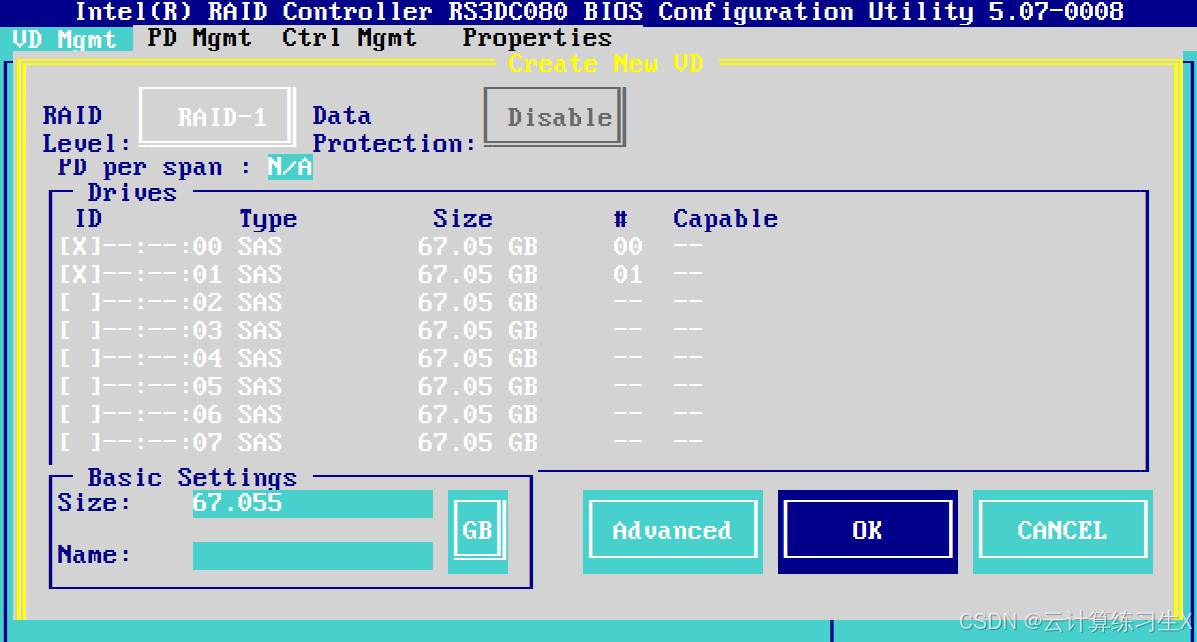Open the Data Protection Disable selector

[x=556, y=117]
